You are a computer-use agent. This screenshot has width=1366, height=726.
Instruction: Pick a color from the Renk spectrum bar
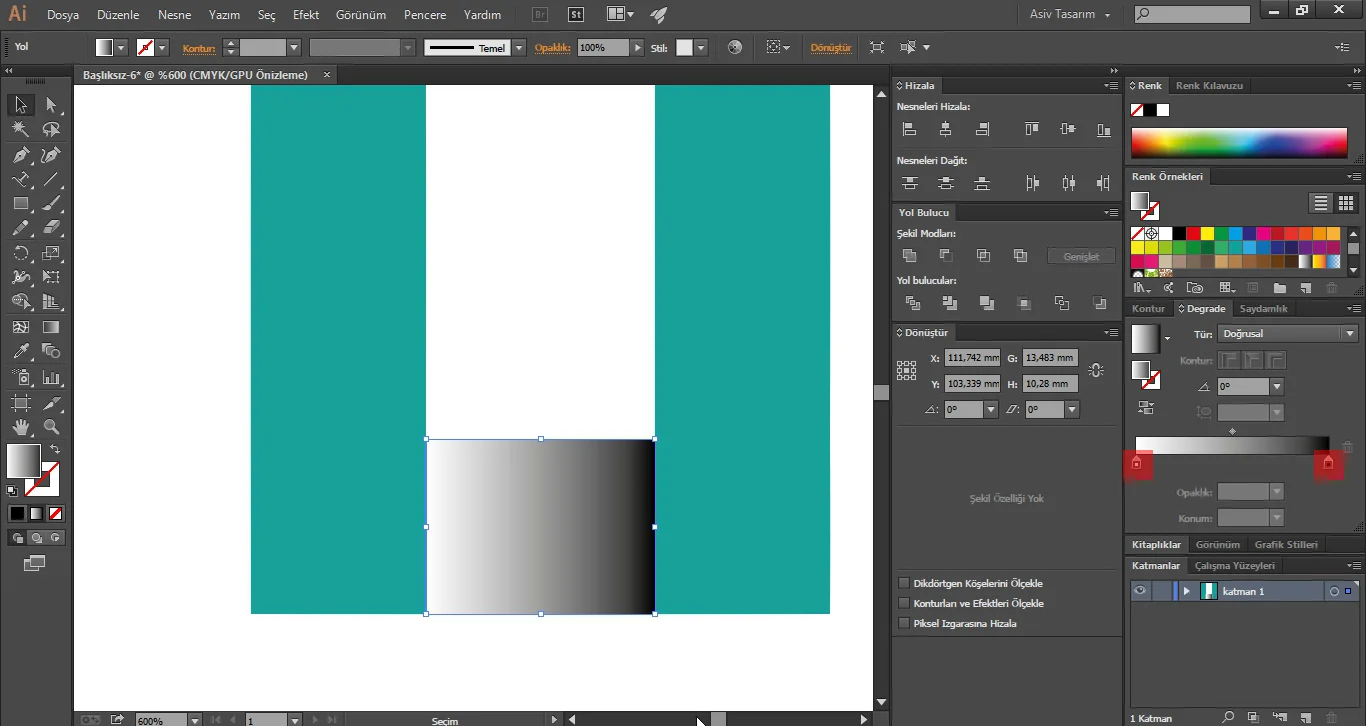point(1240,143)
